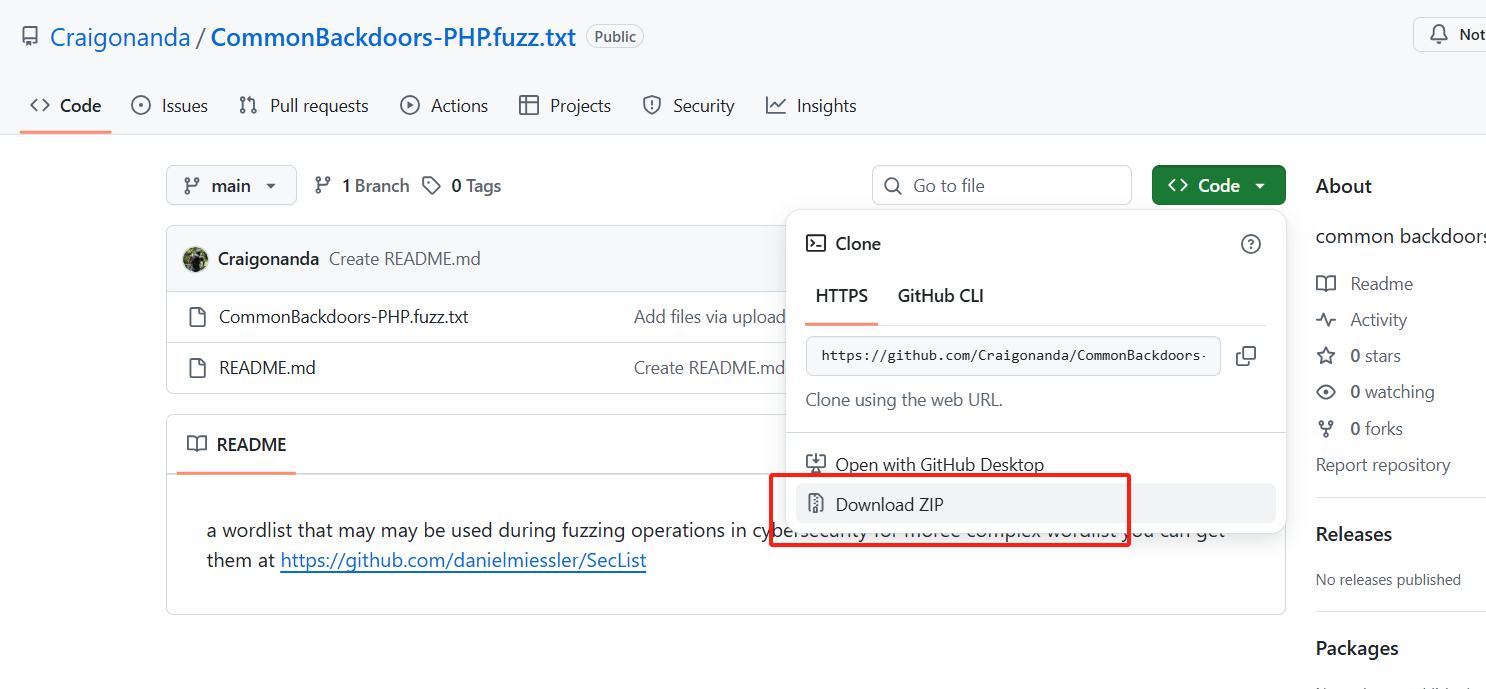
Task: Open the 0 stars link
Action: 1375,356
